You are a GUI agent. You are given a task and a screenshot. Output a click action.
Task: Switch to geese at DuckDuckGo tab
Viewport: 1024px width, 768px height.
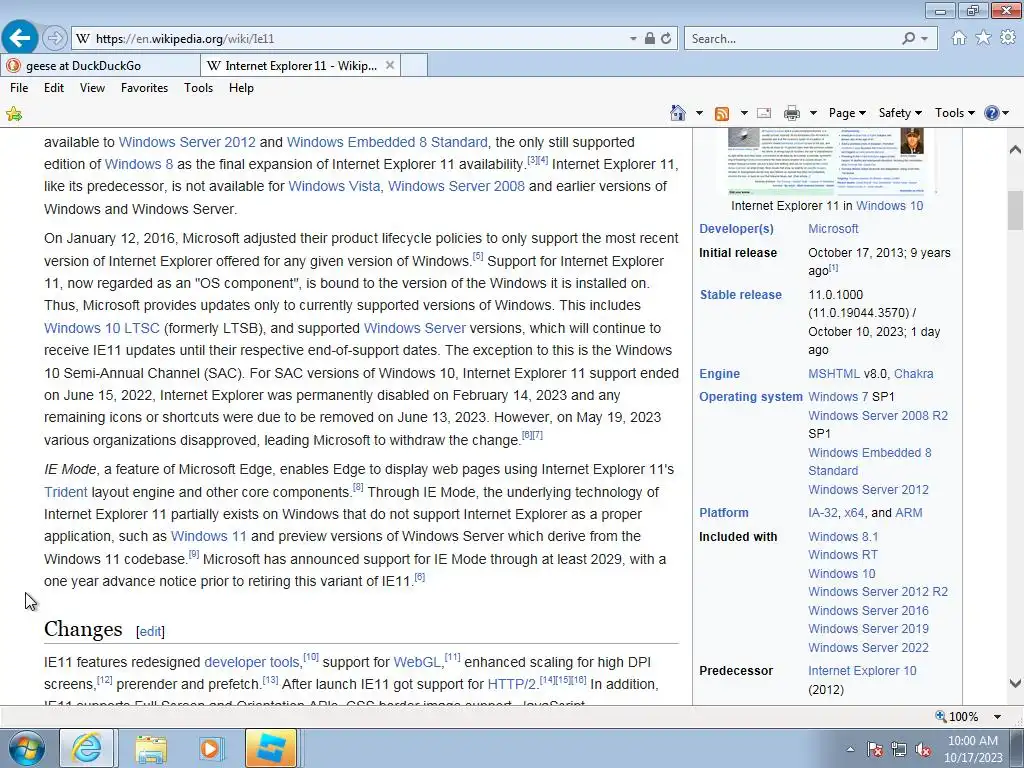tap(101, 65)
